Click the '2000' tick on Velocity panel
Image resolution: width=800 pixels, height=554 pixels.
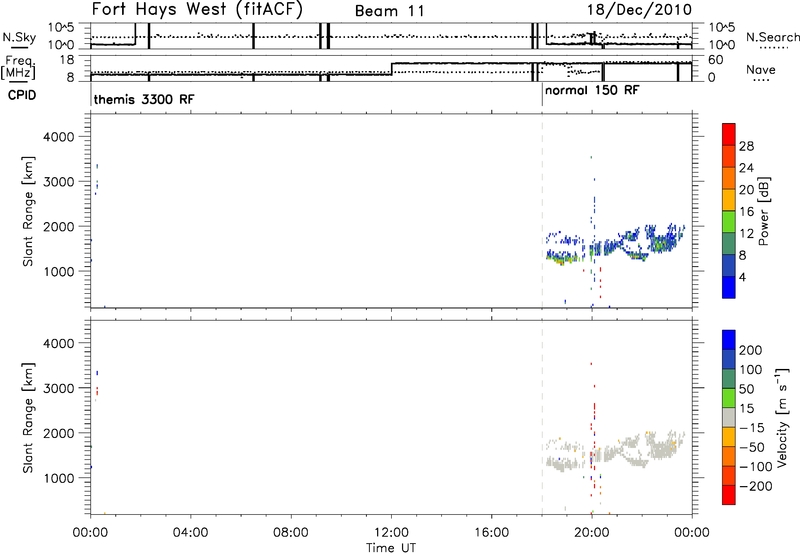point(58,433)
